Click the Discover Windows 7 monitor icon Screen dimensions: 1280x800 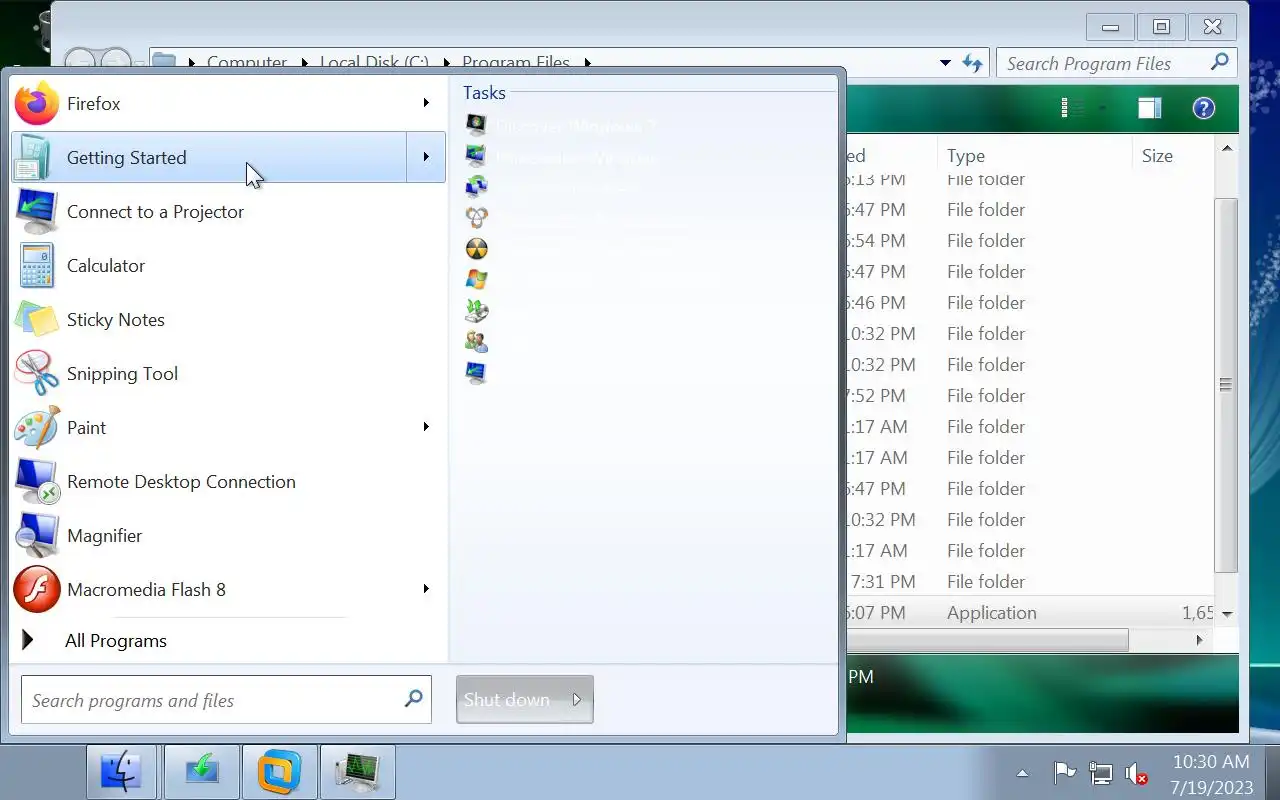click(477, 125)
